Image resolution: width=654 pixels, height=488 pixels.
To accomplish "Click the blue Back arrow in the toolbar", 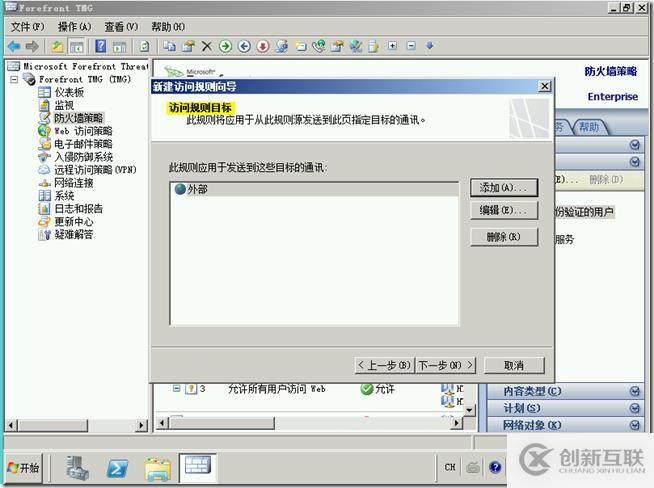I will coord(14,46).
